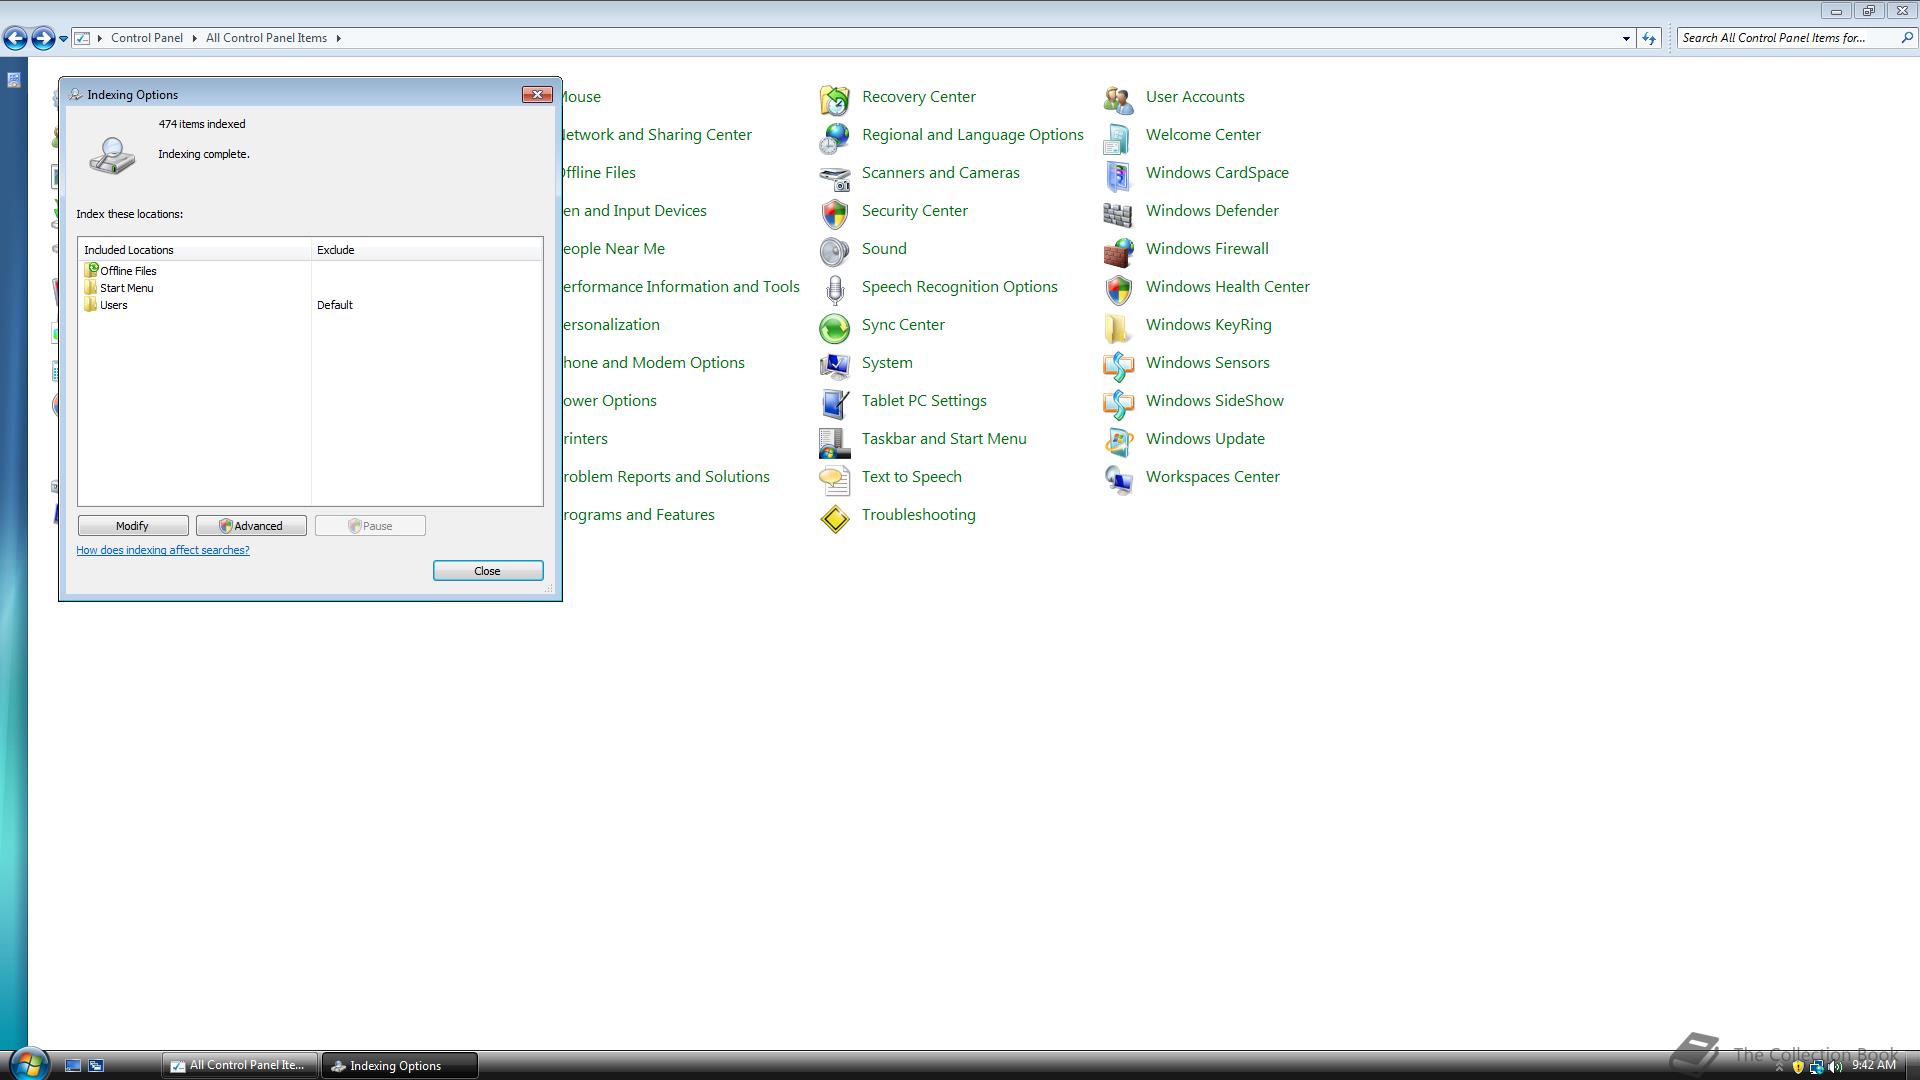Open the Windows KeyRing folder icon
The width and height of the screenshot is (1920, 1080).
tap(1118, 327)
